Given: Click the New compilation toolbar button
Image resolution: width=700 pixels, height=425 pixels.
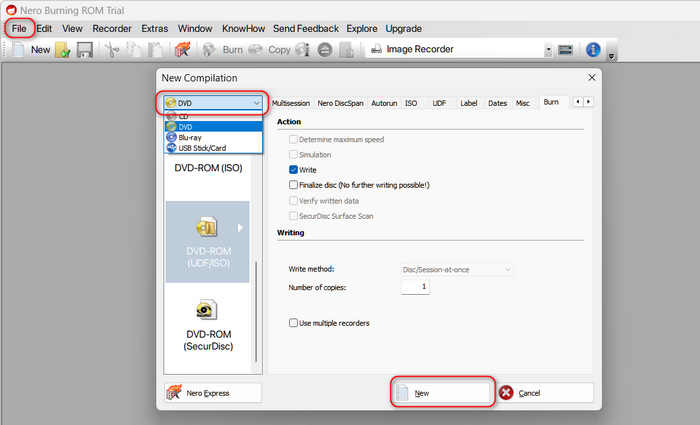Looking at the screenshot, I should coord(30,50).
